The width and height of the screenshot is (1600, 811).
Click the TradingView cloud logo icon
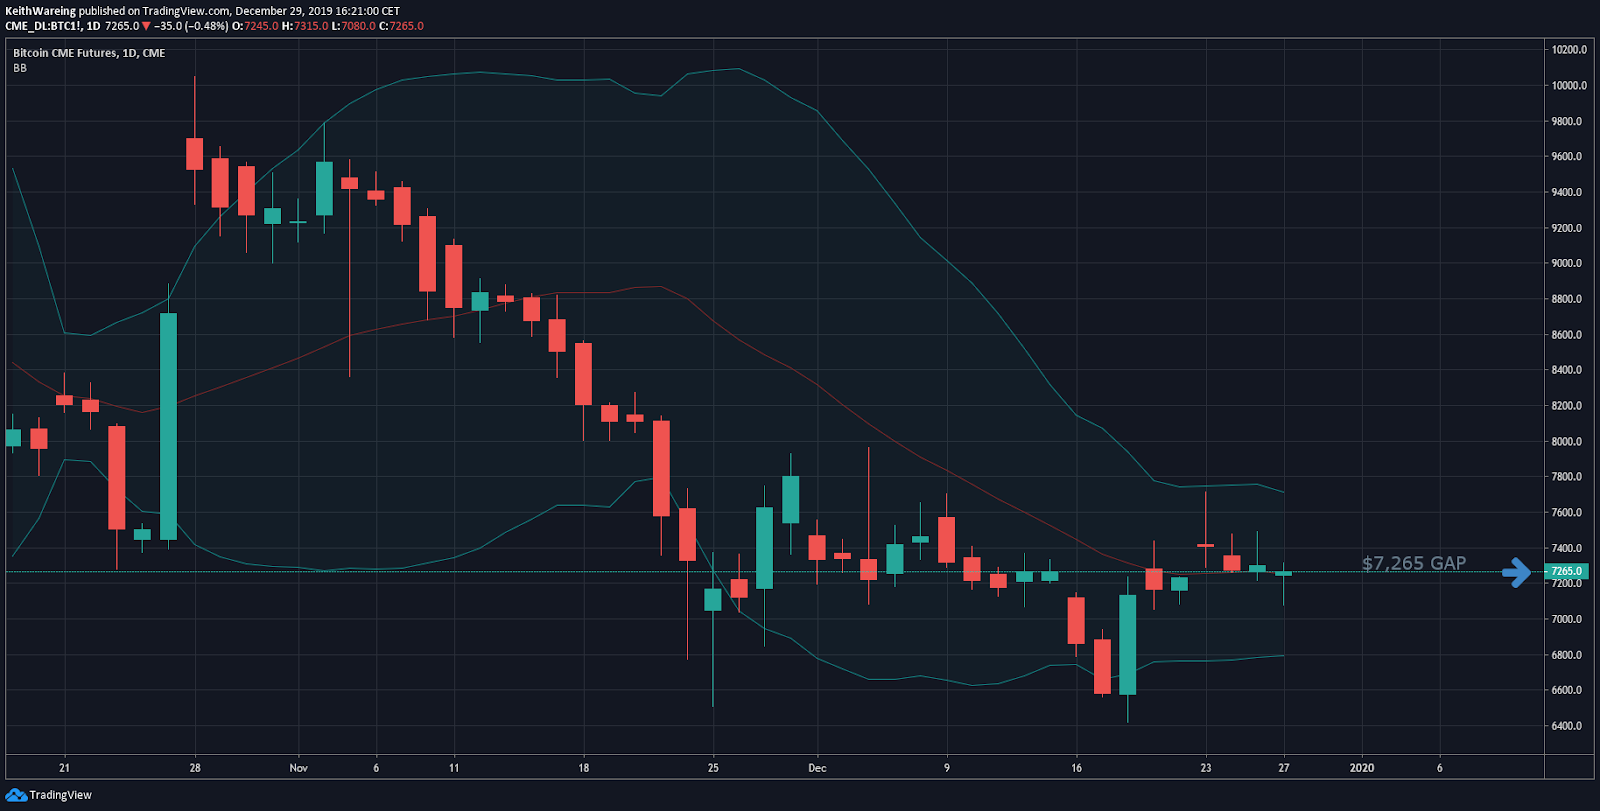click(16, 795)
